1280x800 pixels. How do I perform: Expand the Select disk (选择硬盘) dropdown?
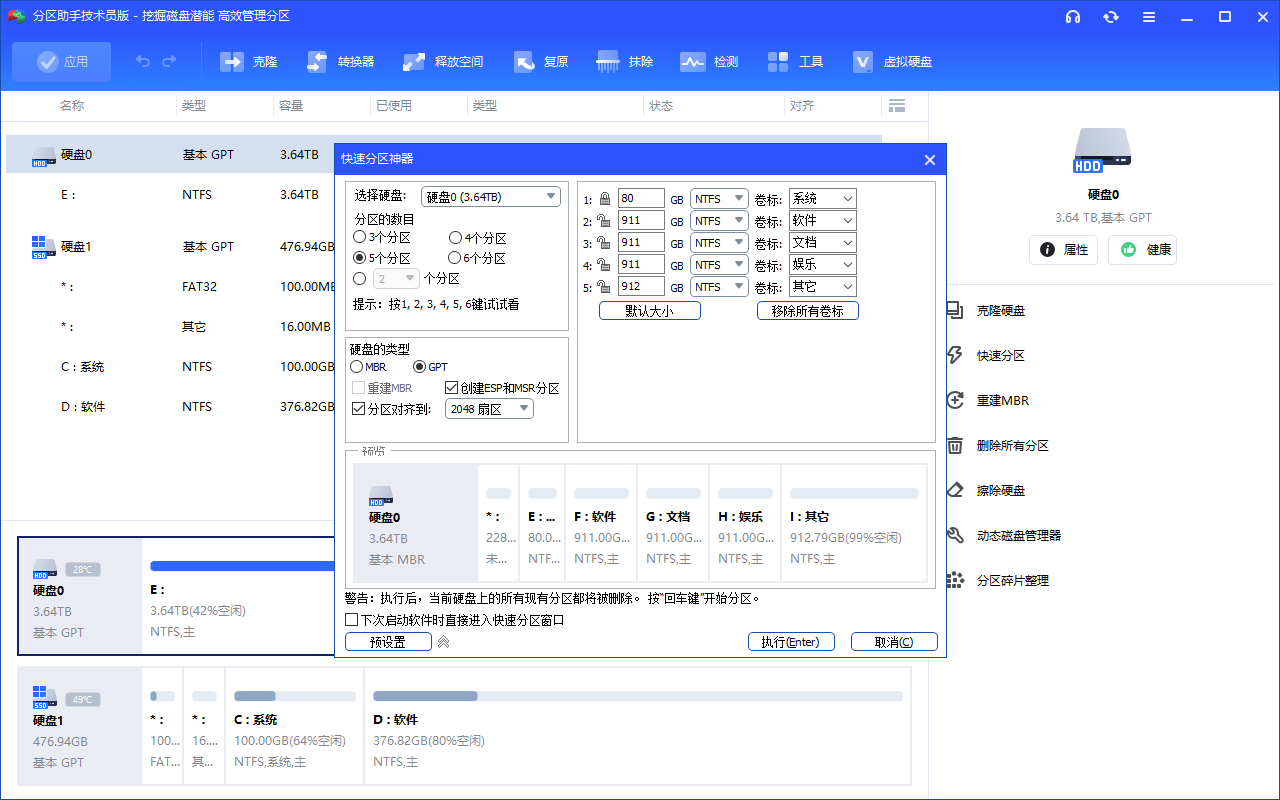490,197
